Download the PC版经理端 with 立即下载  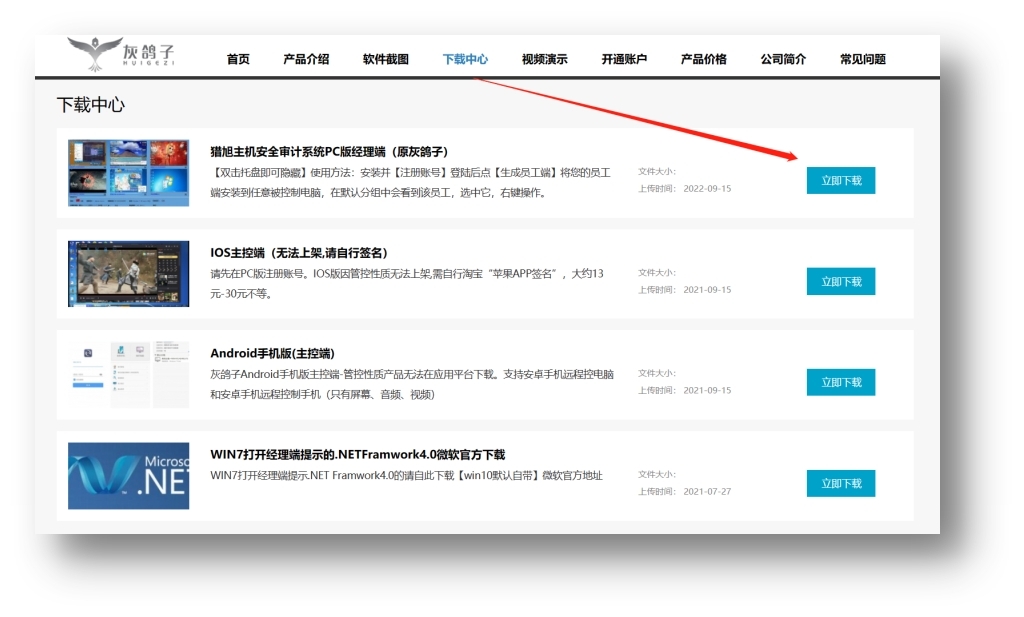point(840,181)
